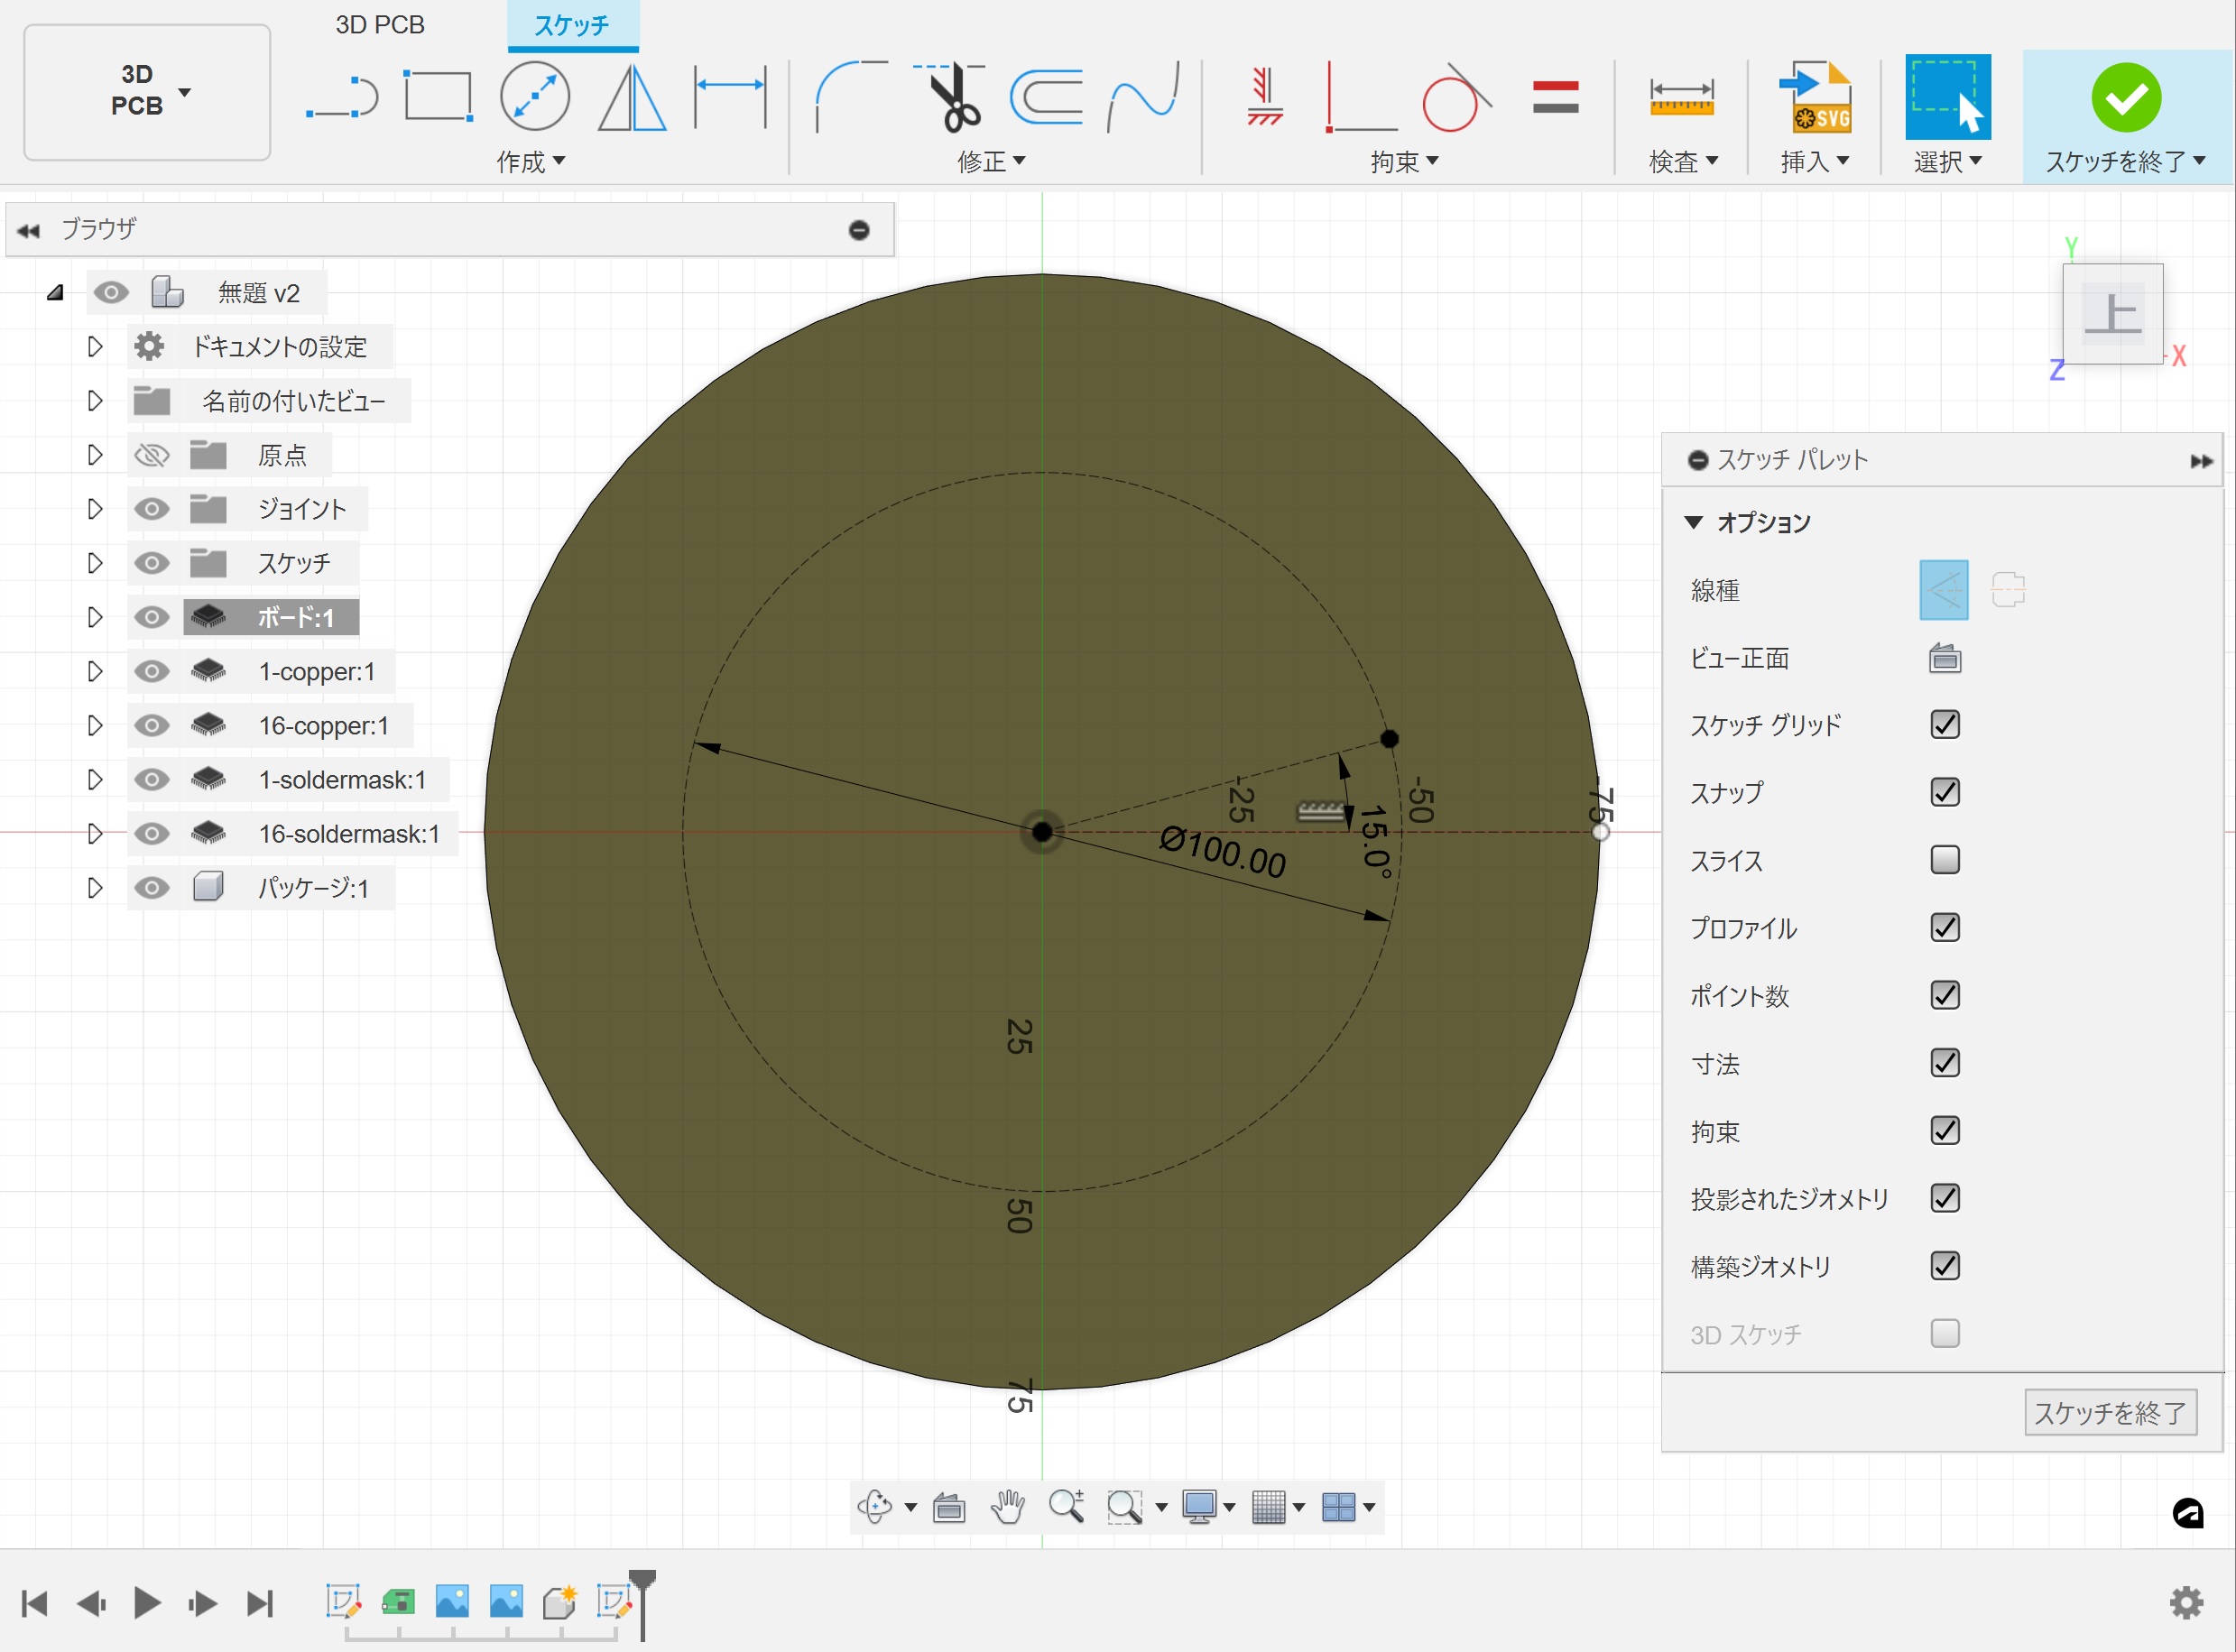This screenshot has width=2236, height=1652.
Task: Hide the ボード:1 component with its eye toggle
Action: point(152,617)
